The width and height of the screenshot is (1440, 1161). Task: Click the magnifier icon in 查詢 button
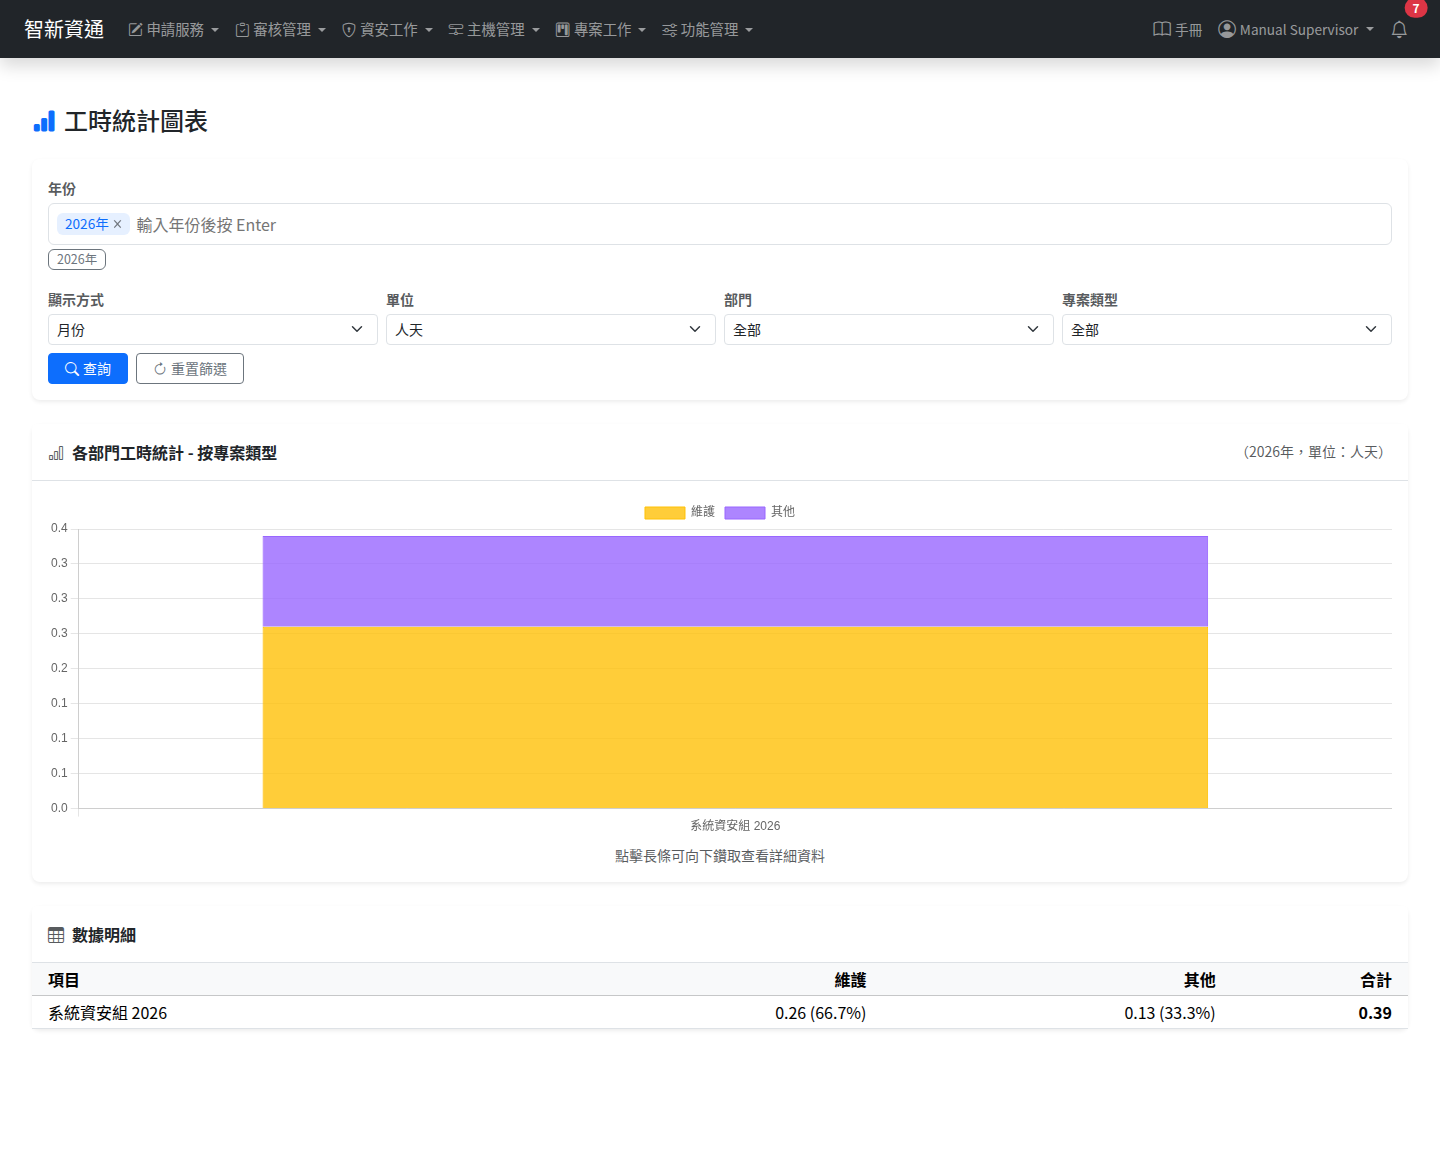point(72,369)
